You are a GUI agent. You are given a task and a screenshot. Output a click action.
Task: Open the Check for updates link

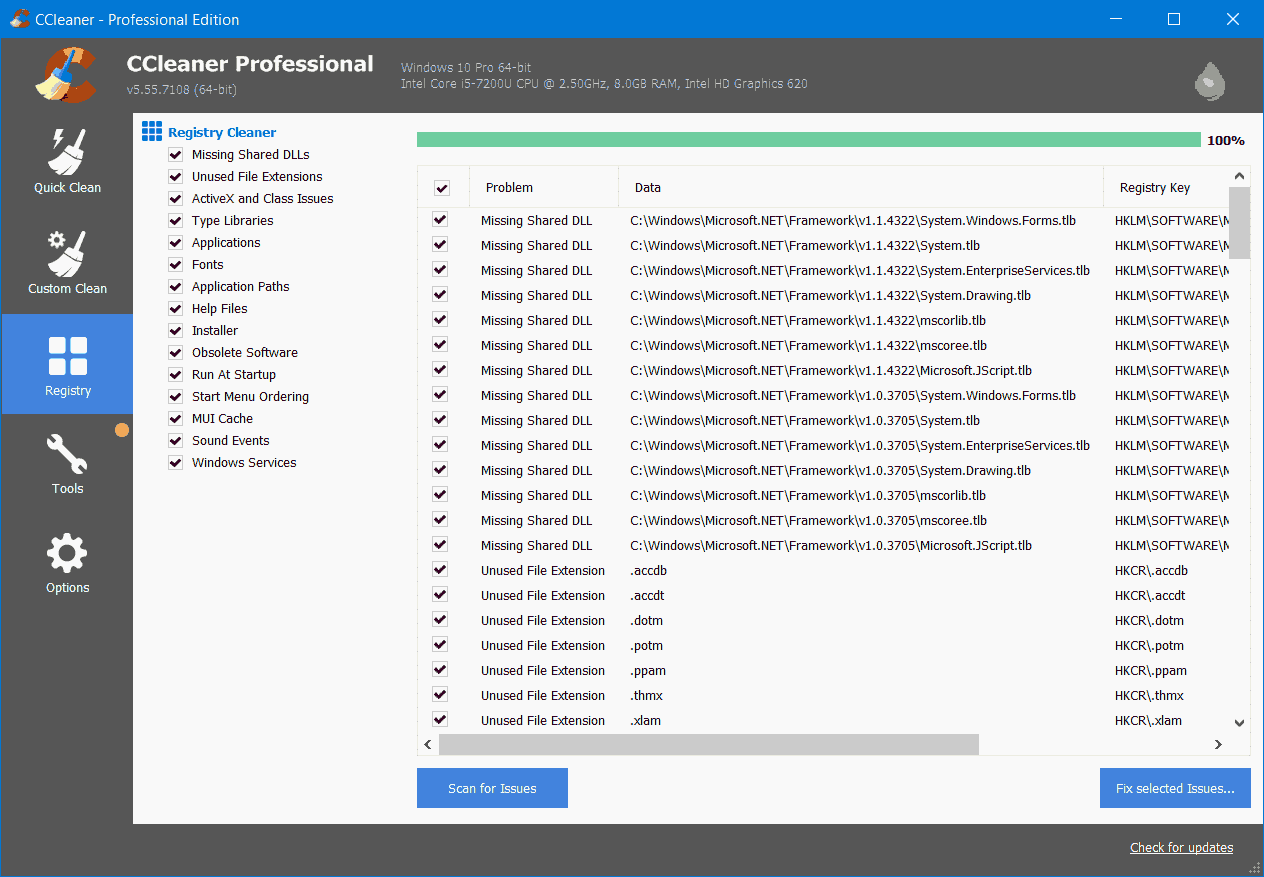coord(1181,847)
